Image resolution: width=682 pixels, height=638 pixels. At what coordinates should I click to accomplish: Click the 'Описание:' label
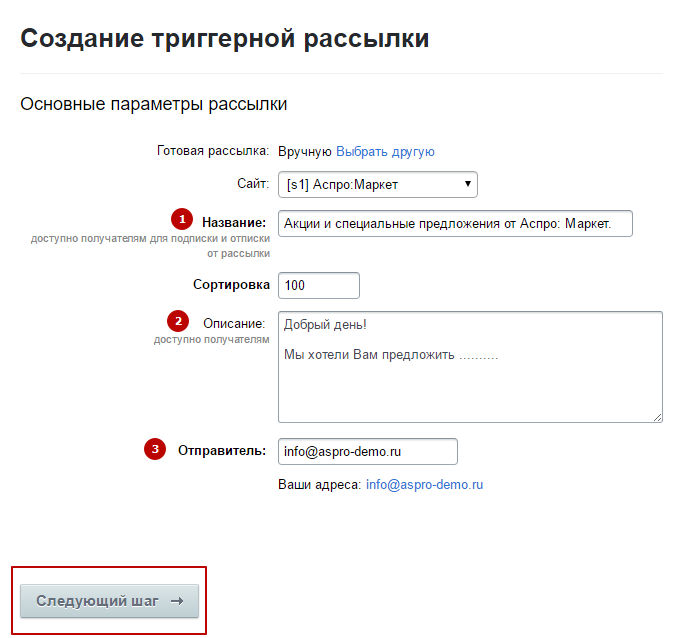pos(234,324)
